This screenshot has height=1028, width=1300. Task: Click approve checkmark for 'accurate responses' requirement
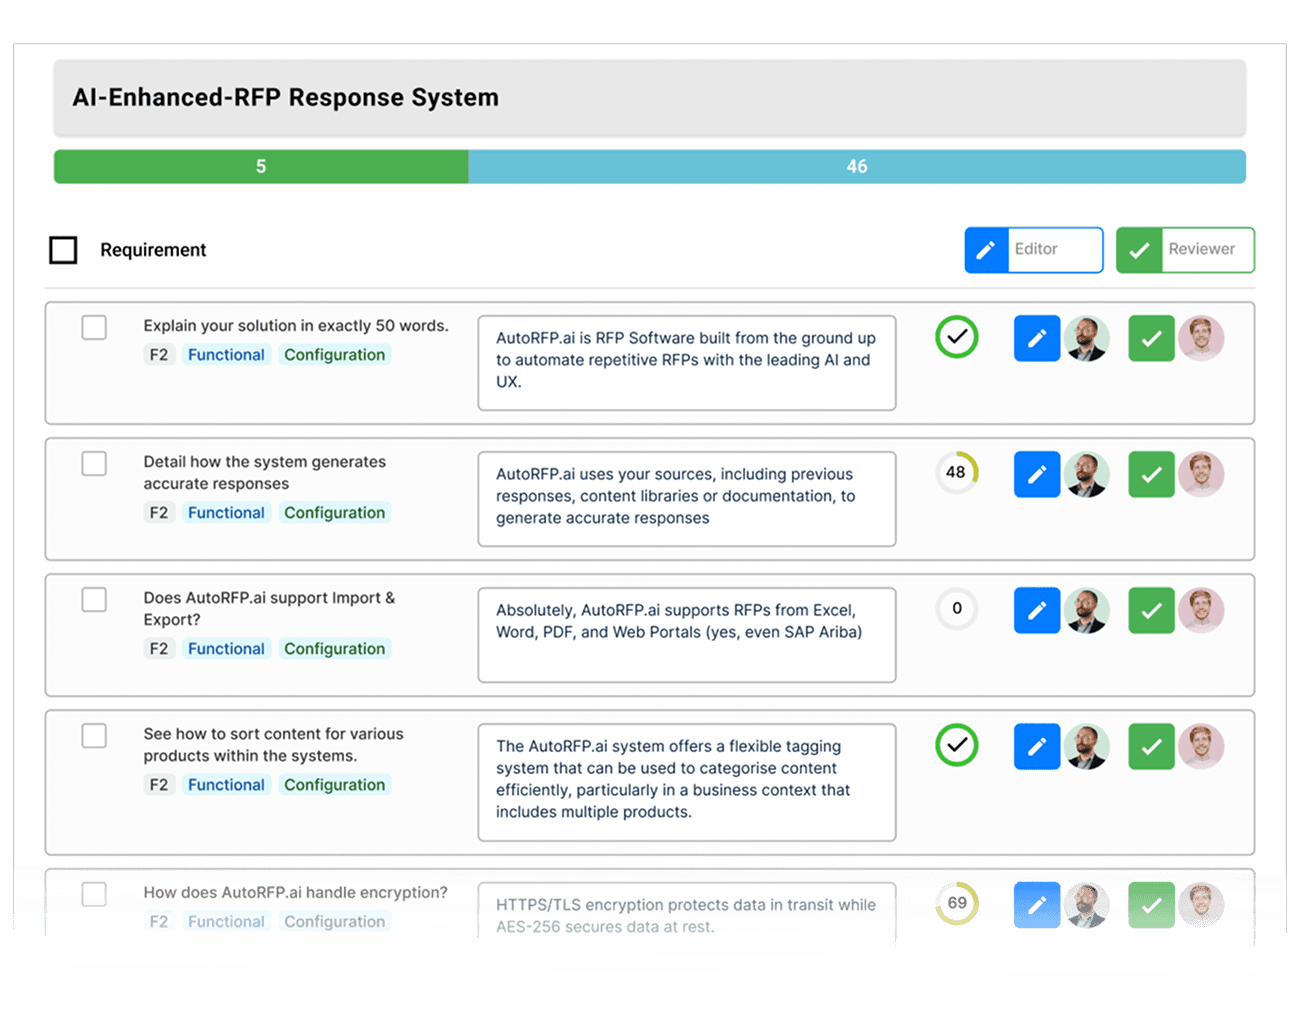(1151, 474)
